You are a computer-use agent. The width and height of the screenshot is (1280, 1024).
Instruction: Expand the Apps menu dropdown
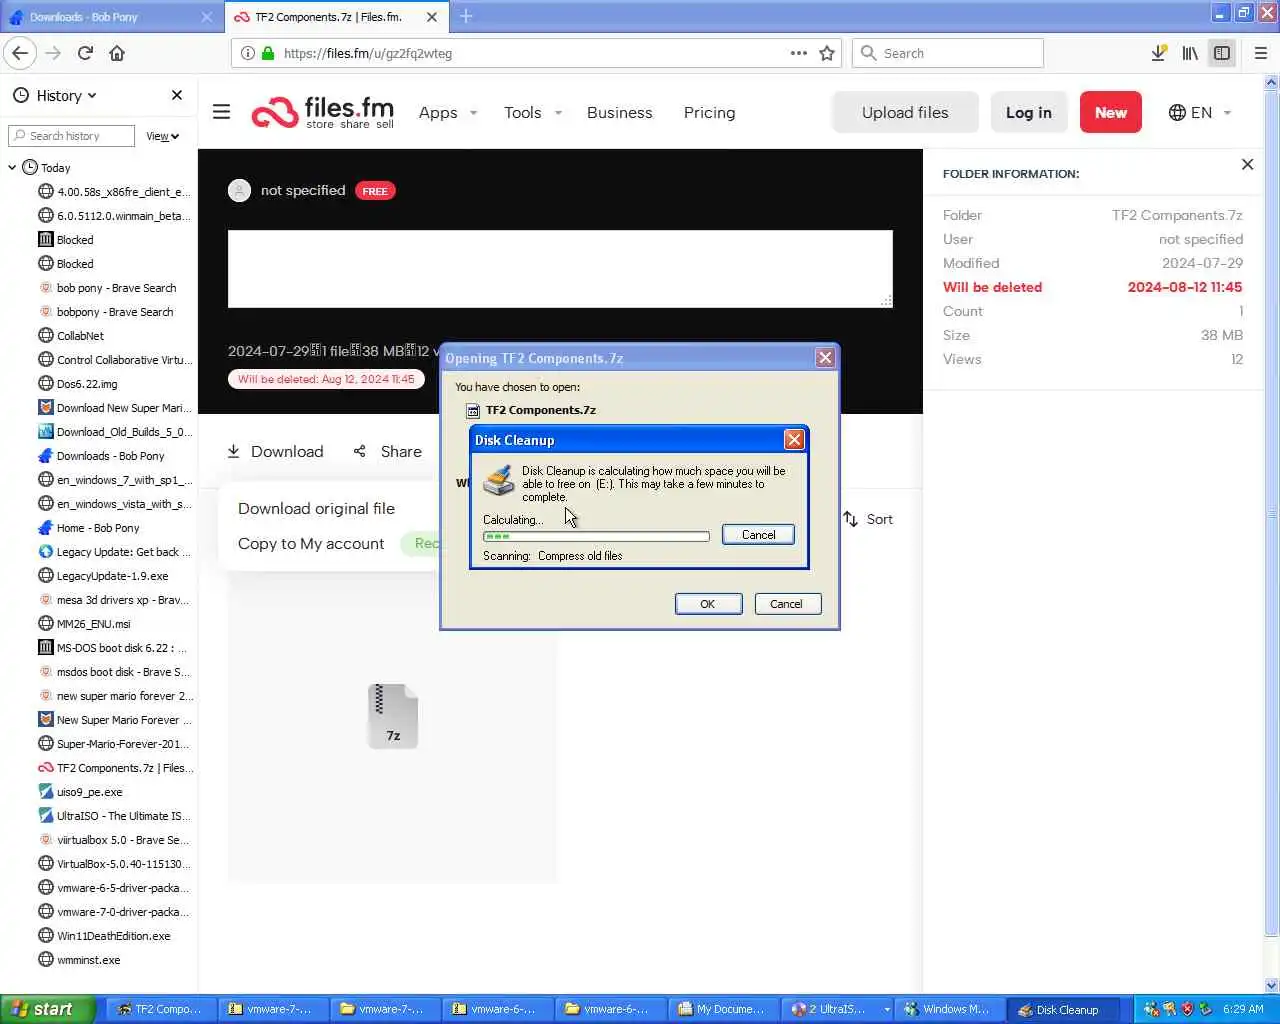click(x=447, y=112)
